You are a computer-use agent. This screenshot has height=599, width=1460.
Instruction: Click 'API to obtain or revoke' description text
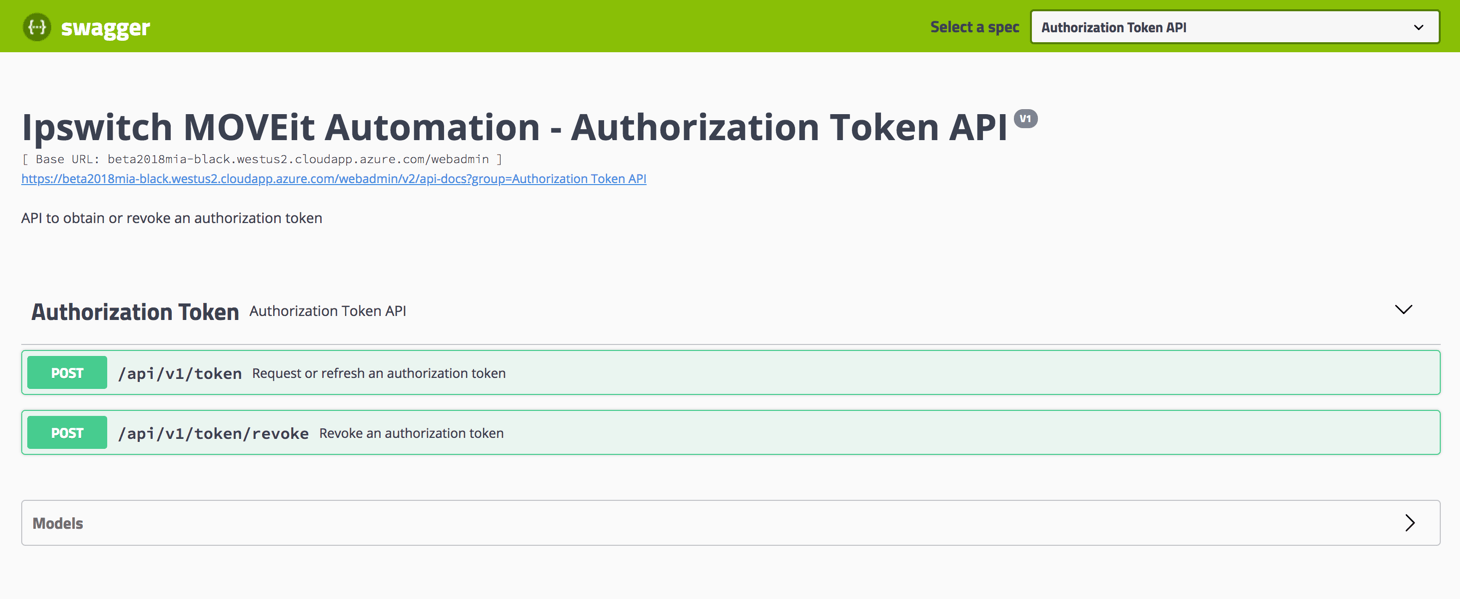point(172,218)
